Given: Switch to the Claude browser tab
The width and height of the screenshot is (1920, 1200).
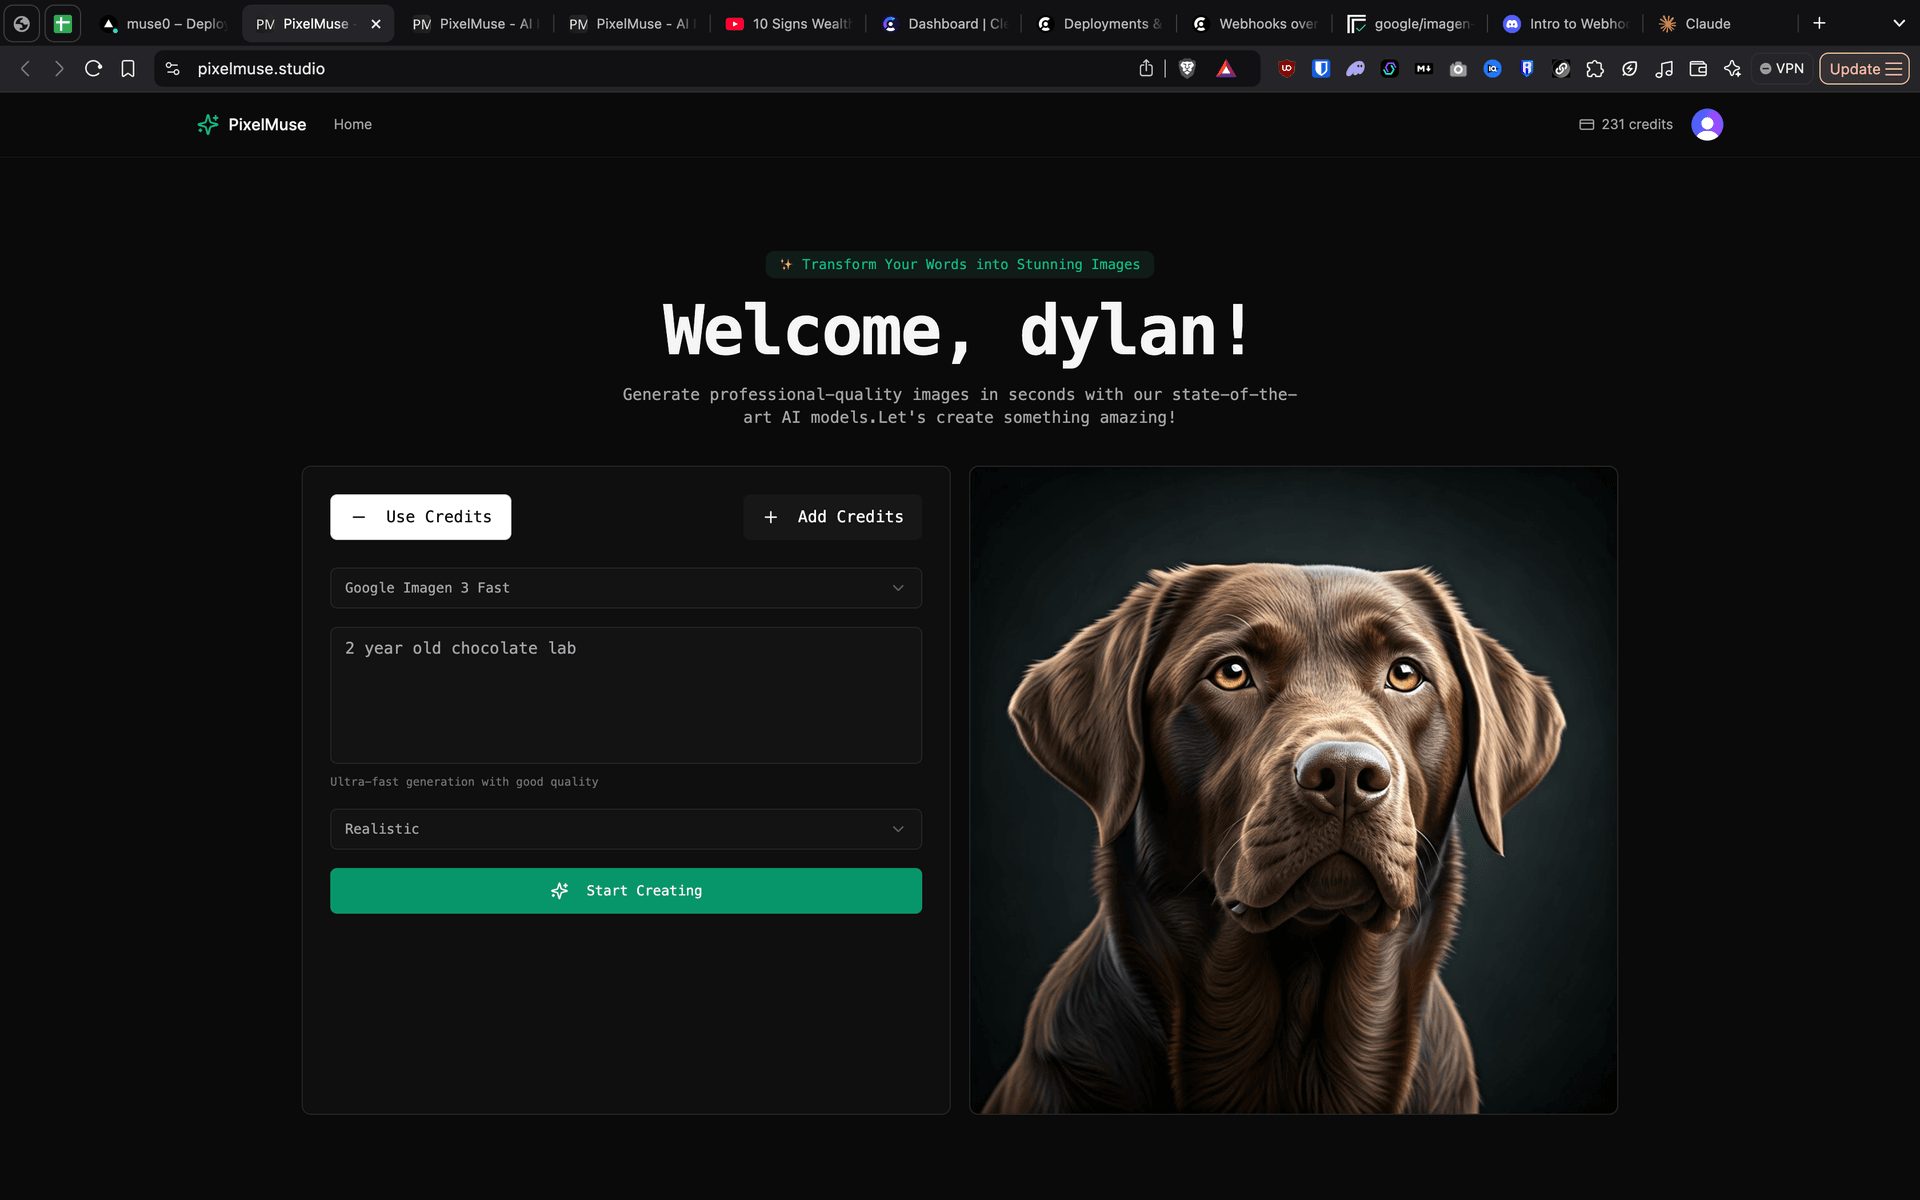Looking at the screenshot, I should pos(1706,23).
